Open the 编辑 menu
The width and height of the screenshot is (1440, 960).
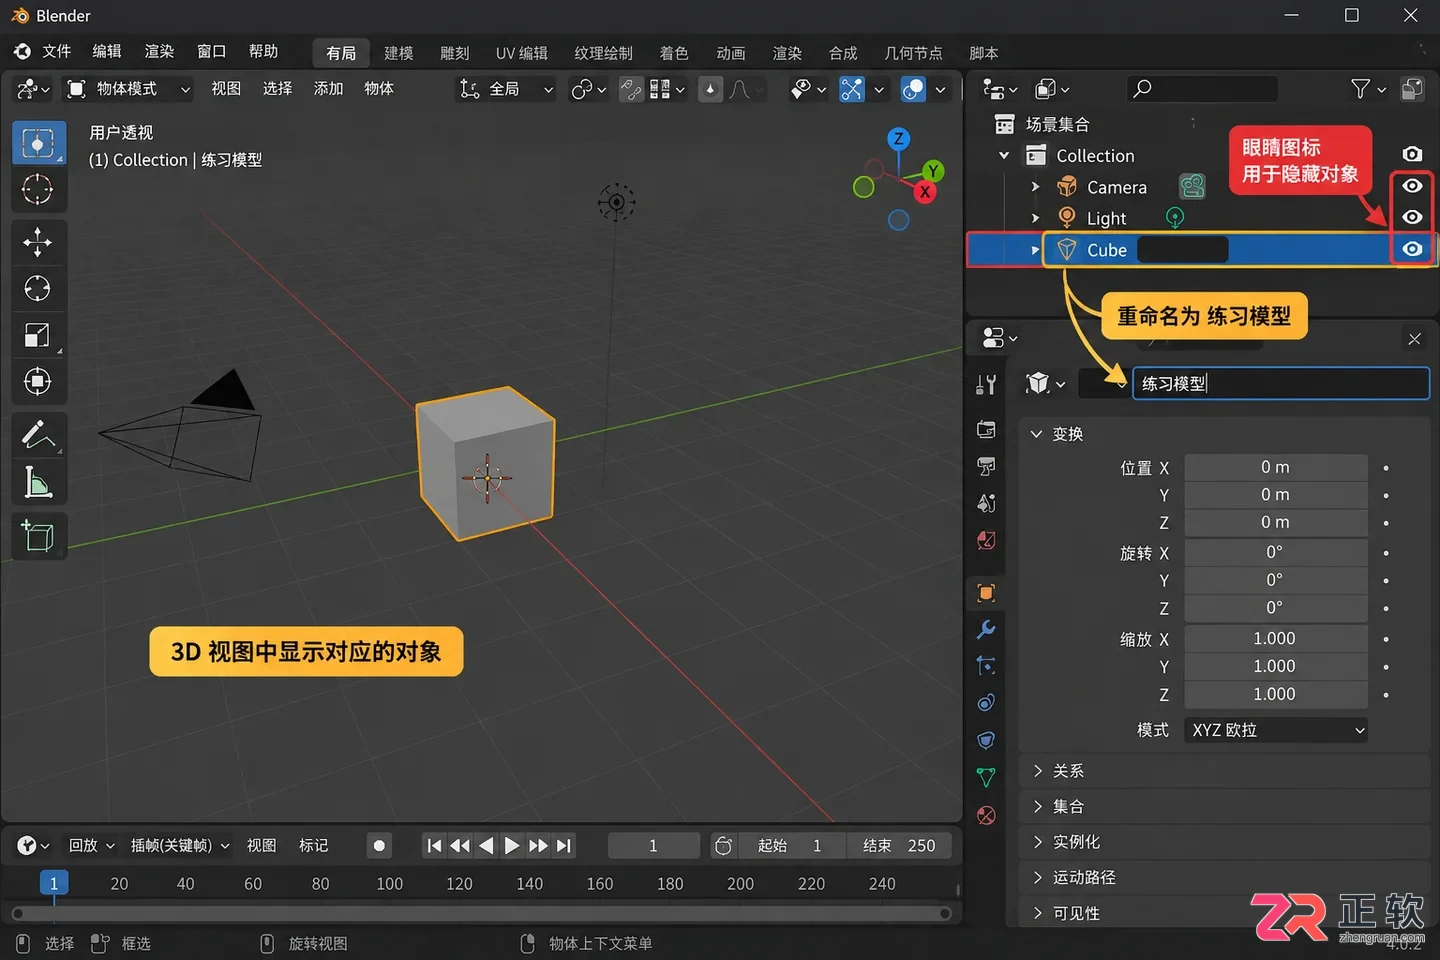(x=107, y=51)
